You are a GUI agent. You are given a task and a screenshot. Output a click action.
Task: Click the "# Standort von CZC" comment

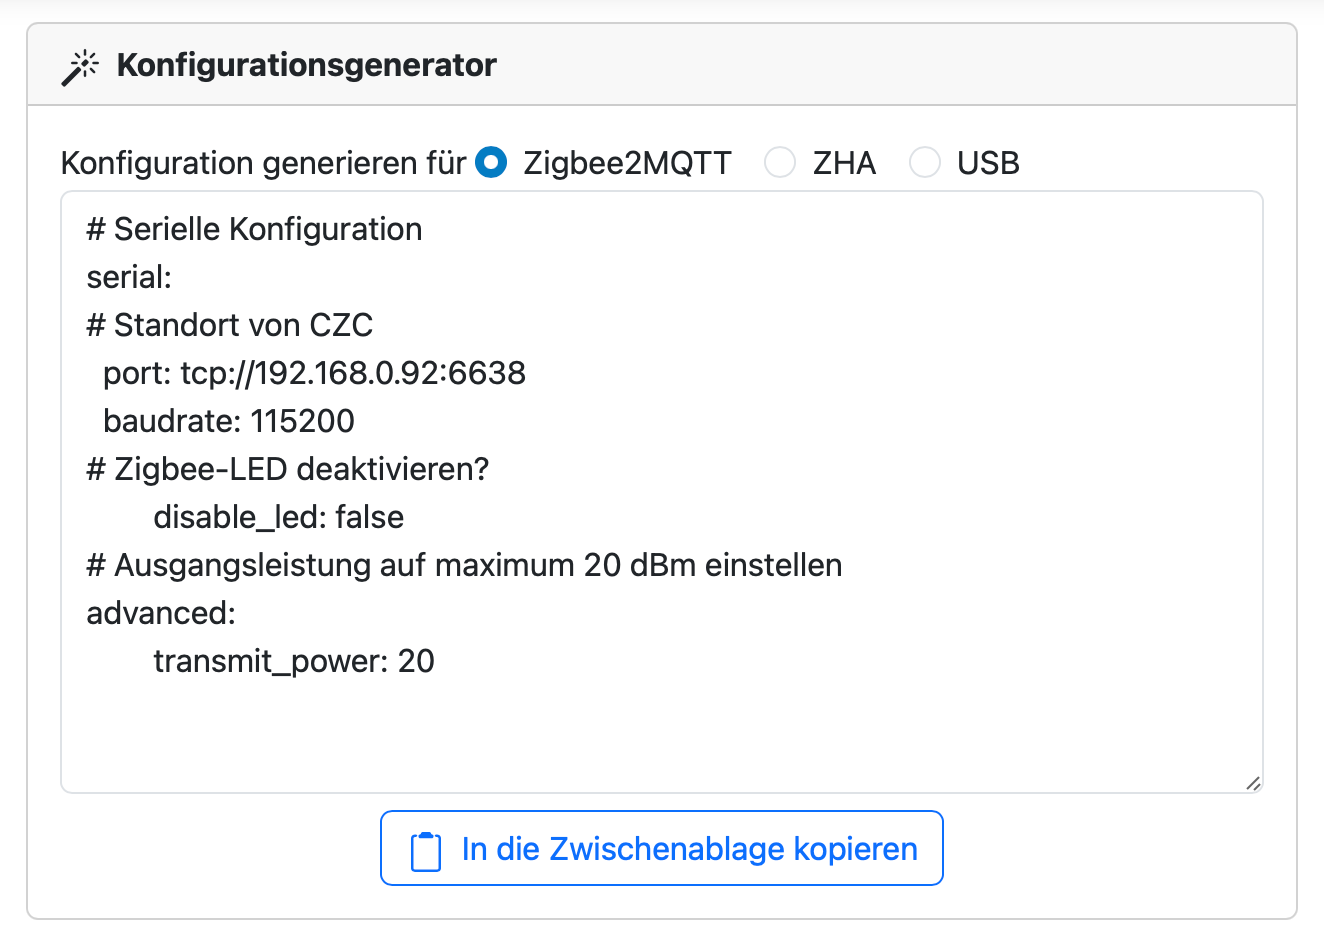coord(229,325)
